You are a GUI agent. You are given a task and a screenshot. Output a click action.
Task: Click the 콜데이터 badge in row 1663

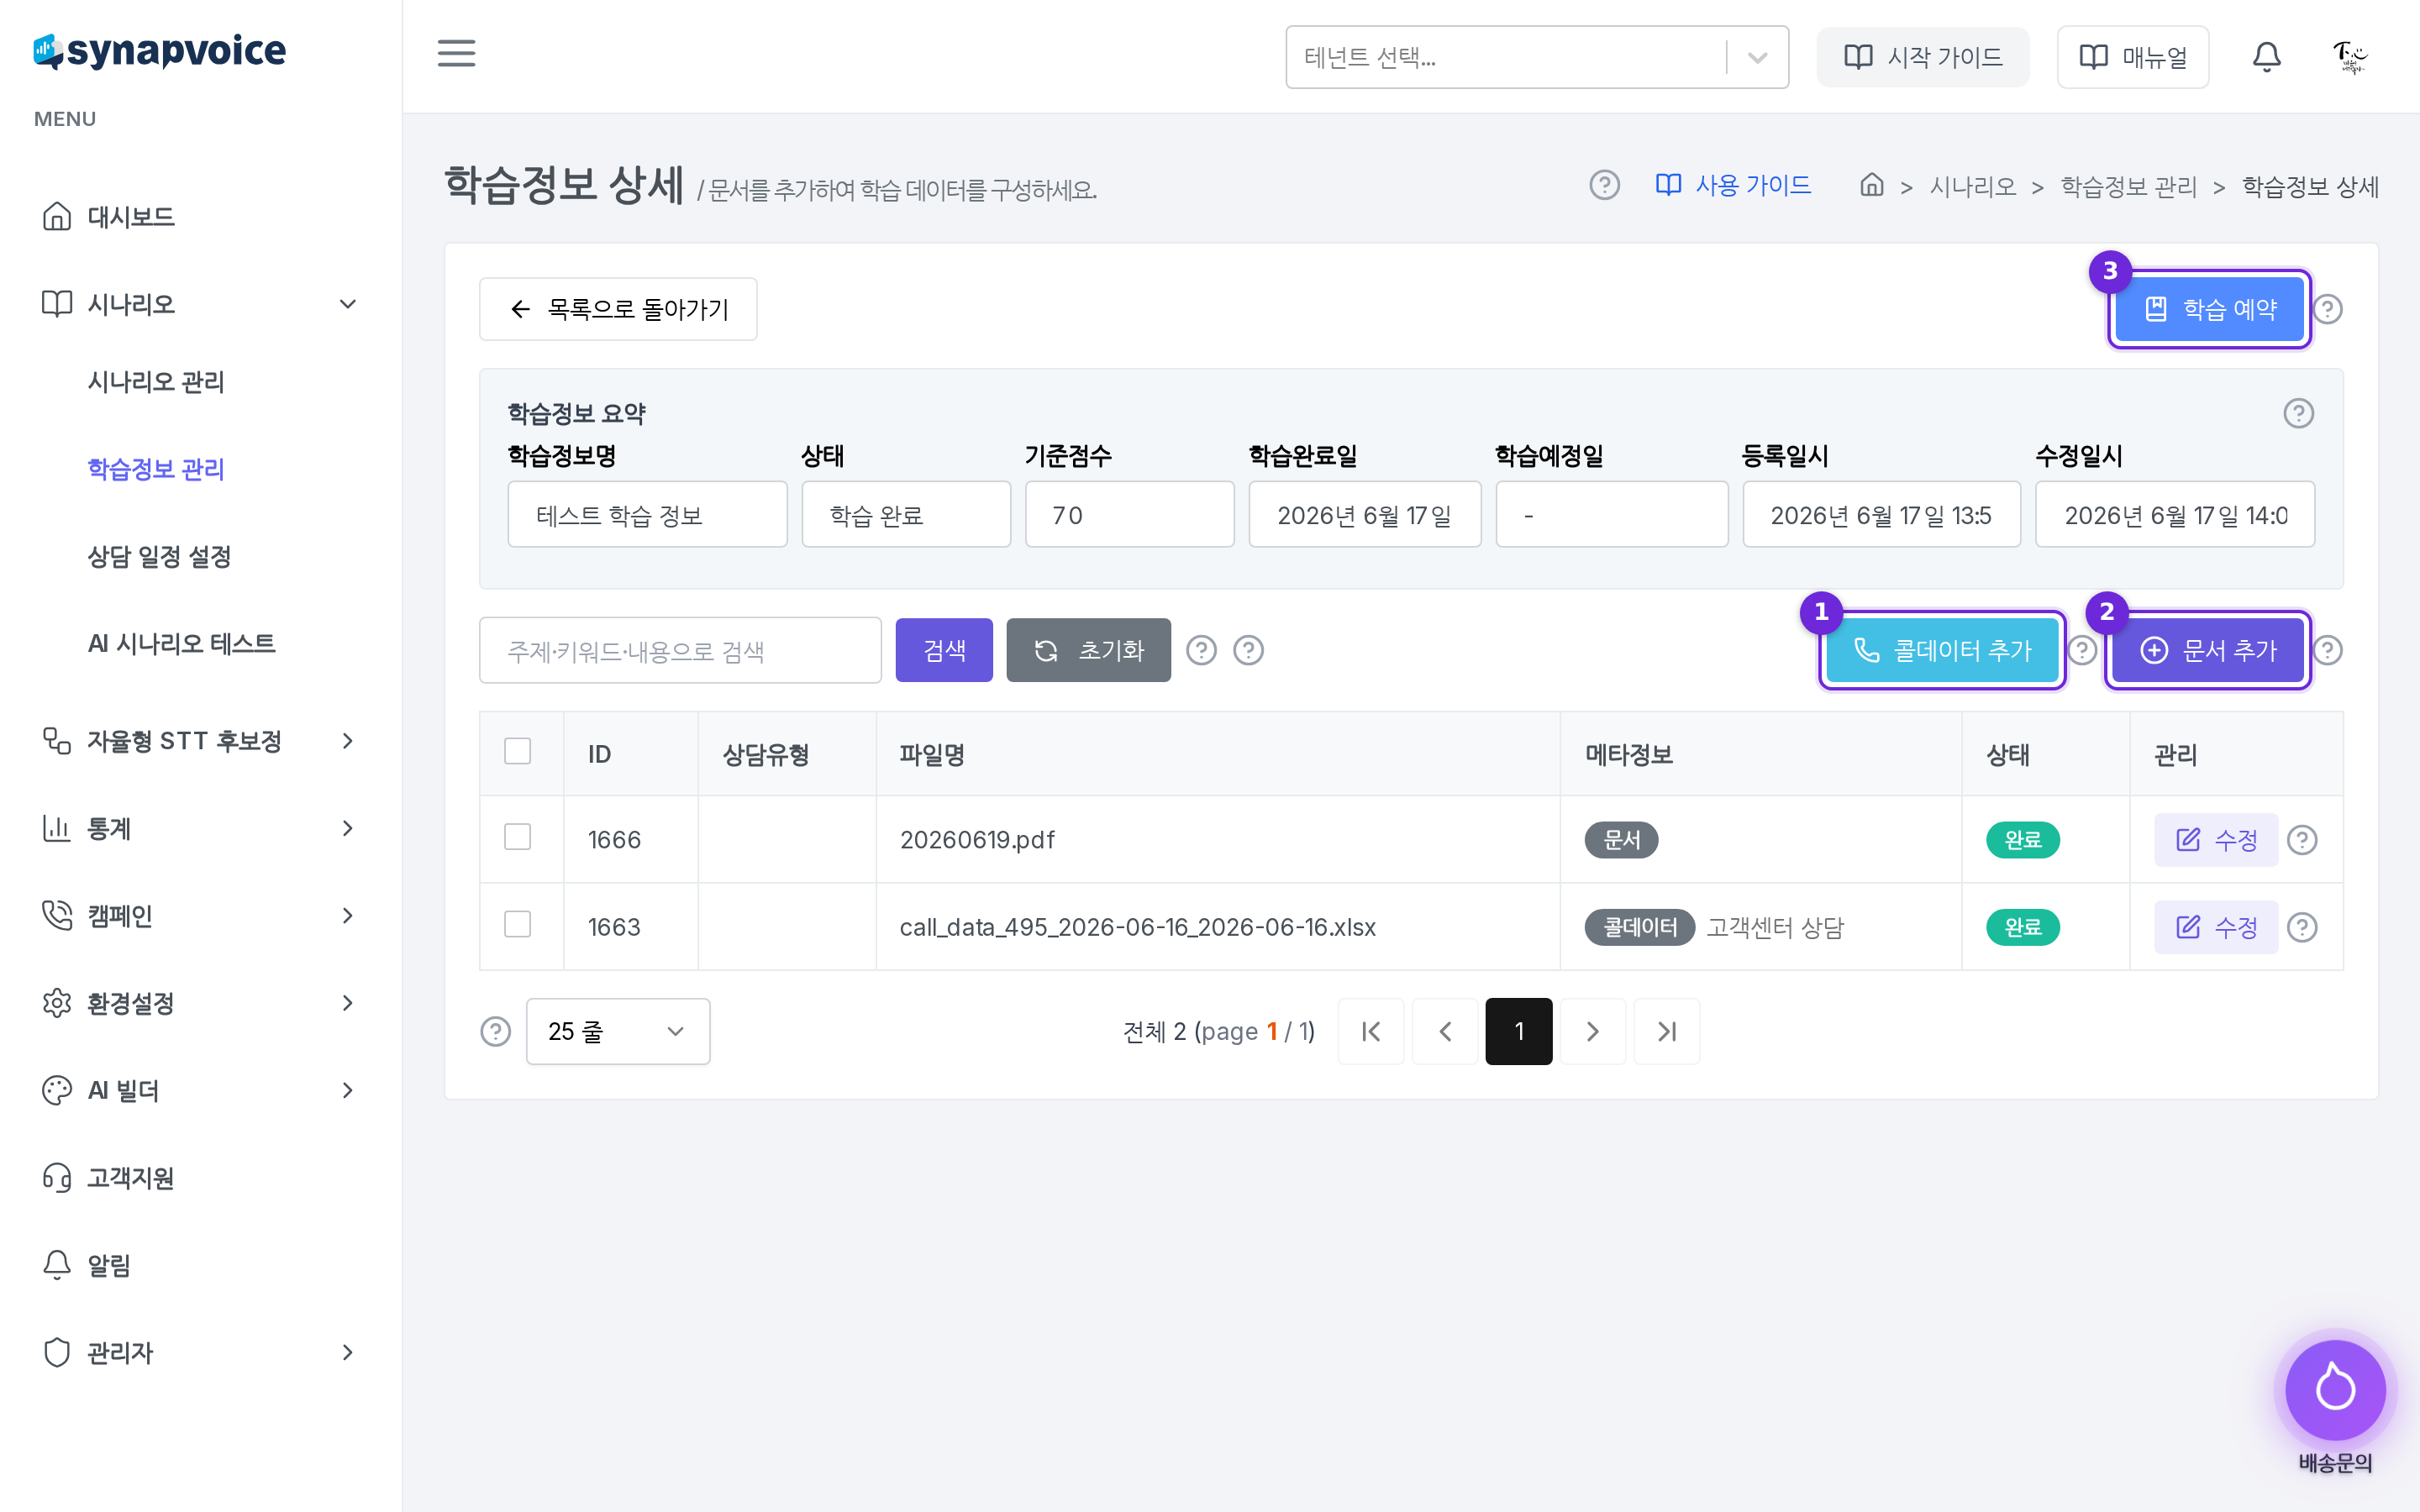(x=1639, y=927)
